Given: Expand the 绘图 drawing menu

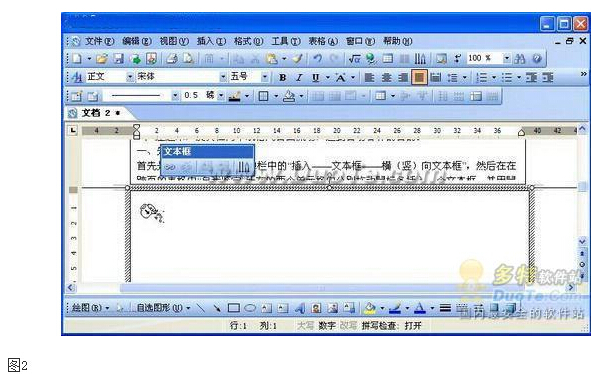Looking at the screenshot, I should [90, 308].
